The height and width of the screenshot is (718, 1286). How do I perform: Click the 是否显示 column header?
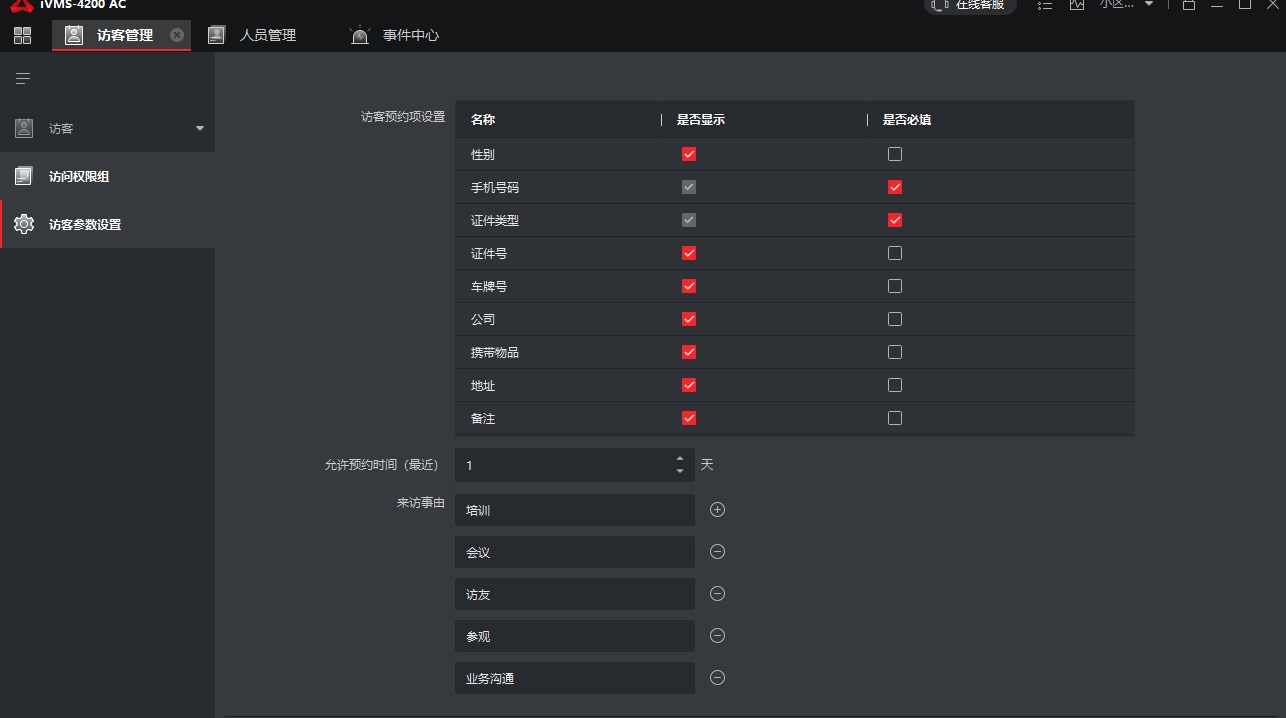coord(701,120)
